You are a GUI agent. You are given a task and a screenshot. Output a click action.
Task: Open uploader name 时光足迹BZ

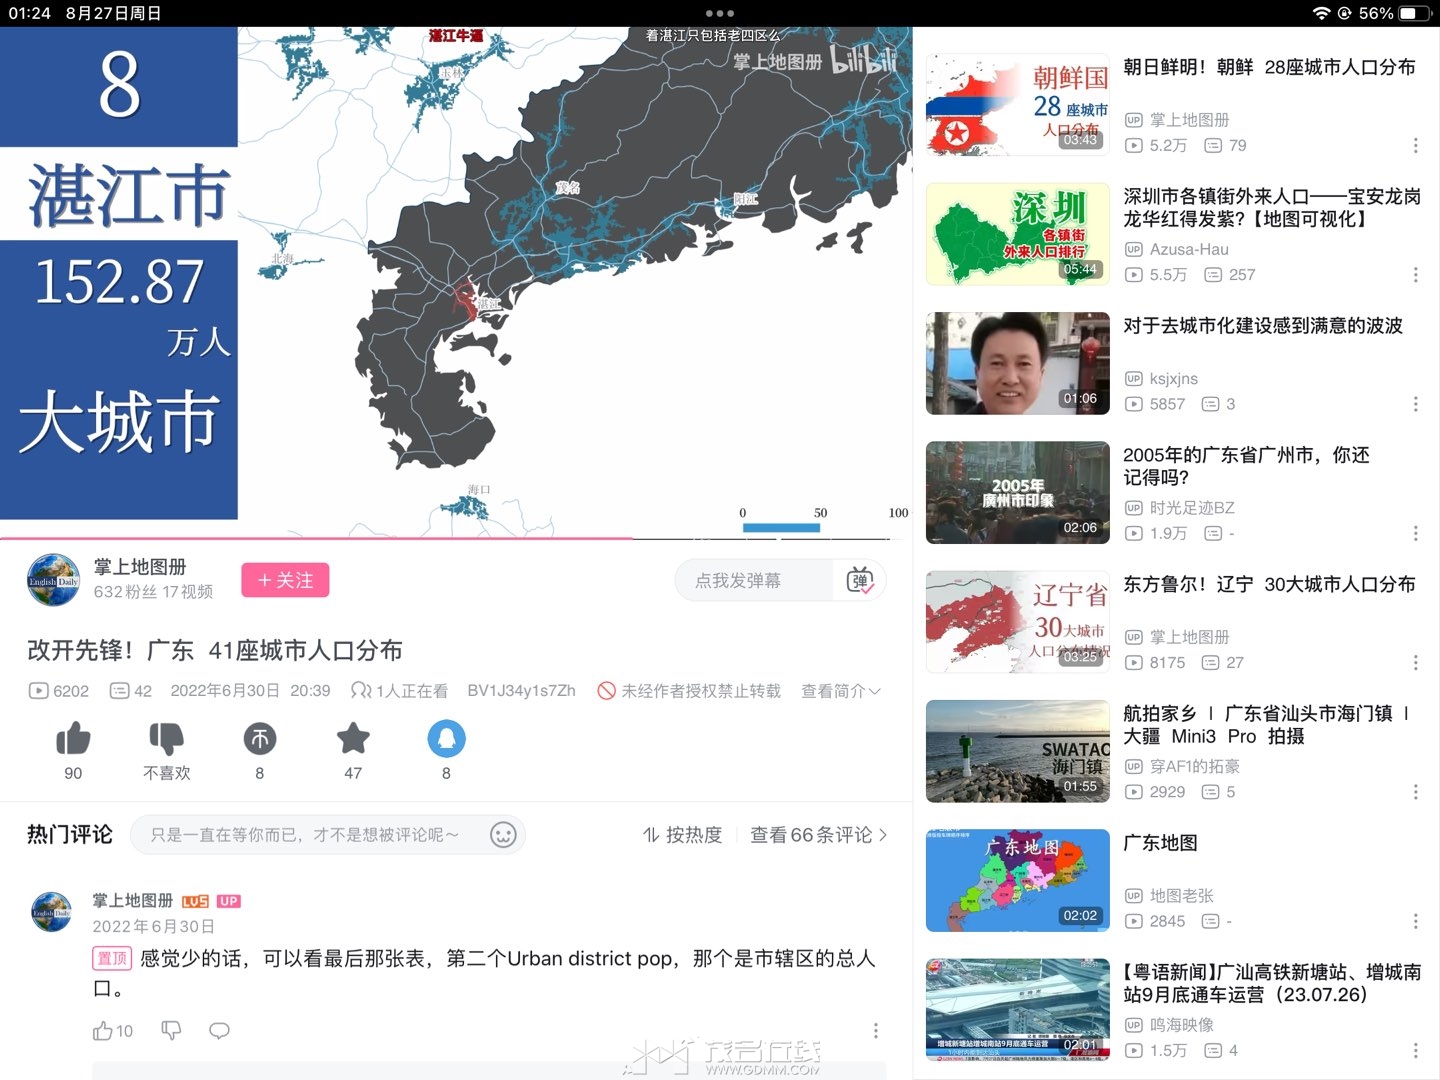pos(1192,508)
